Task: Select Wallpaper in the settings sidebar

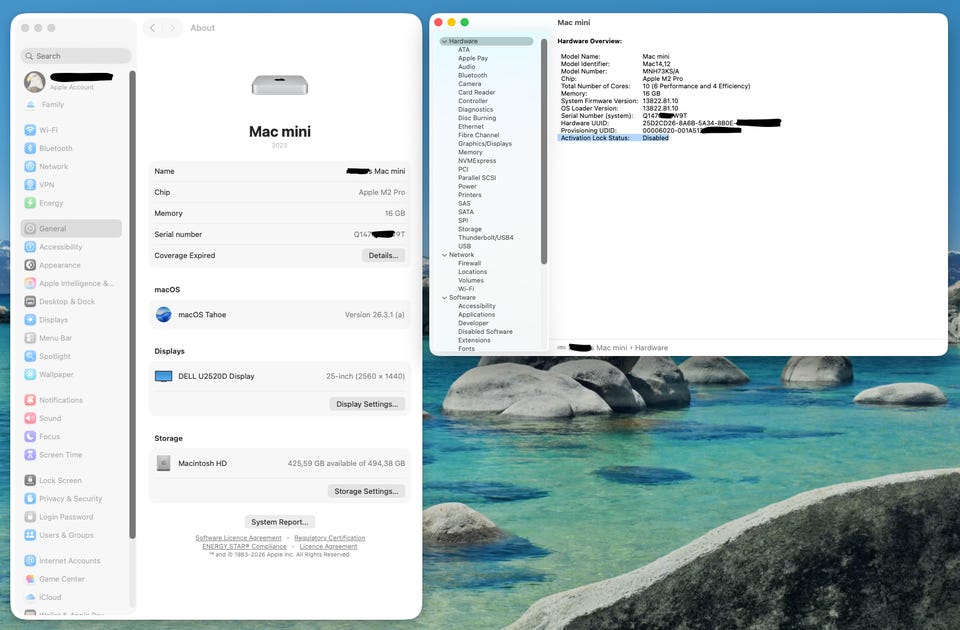Action: pos(56,374)
